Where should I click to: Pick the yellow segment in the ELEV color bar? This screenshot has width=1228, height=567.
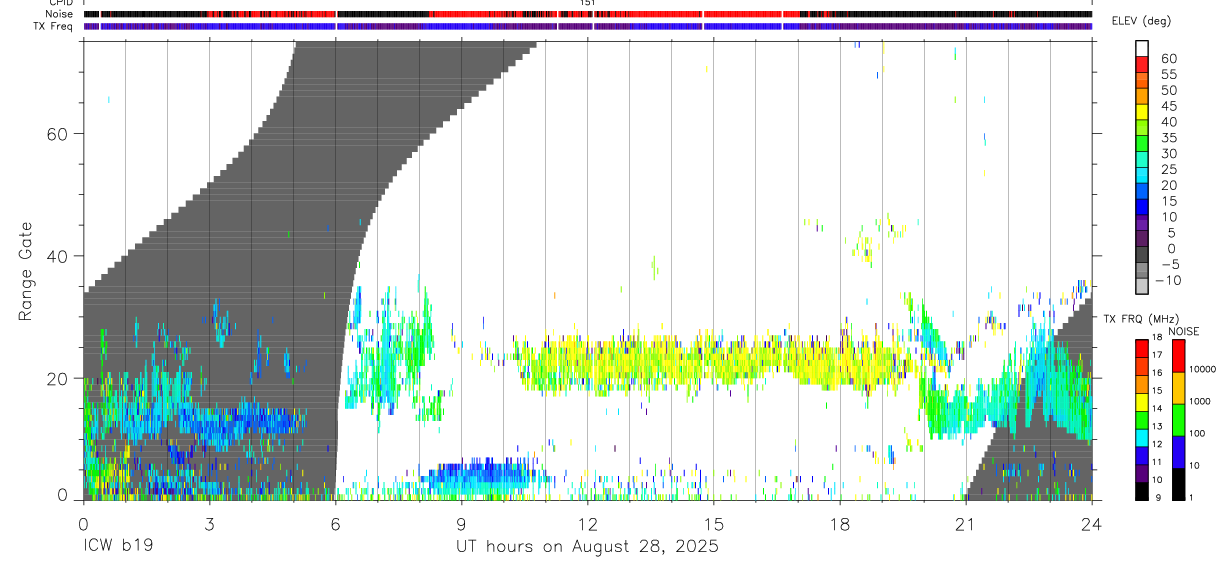point(1142,112)
